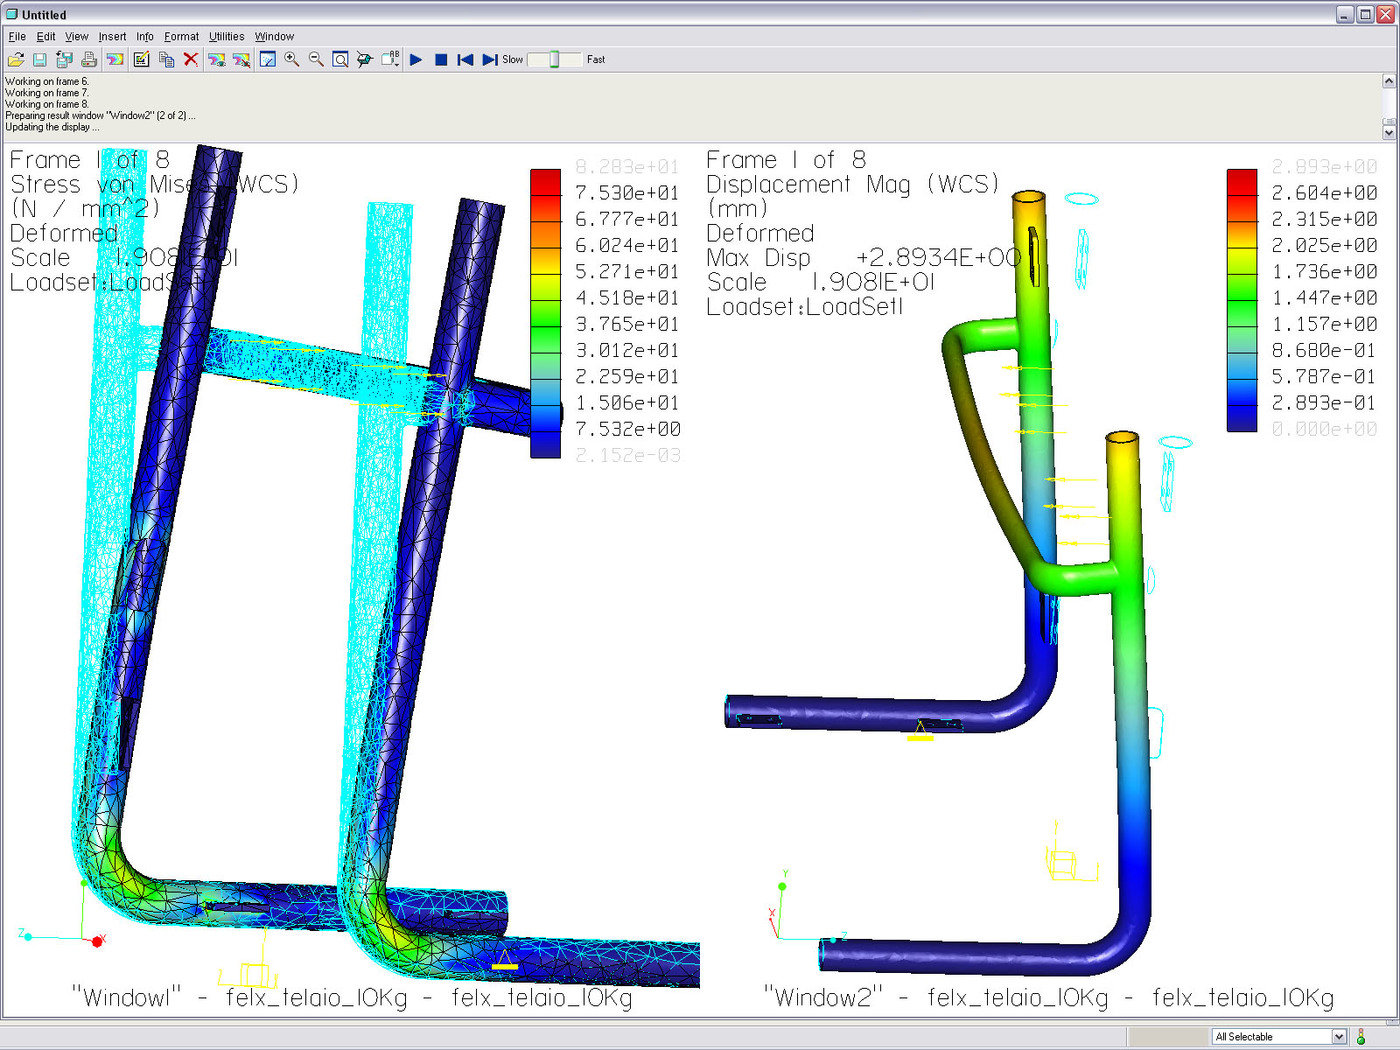
Task: Step animation back to previous frame
Action: coord(465,60)
